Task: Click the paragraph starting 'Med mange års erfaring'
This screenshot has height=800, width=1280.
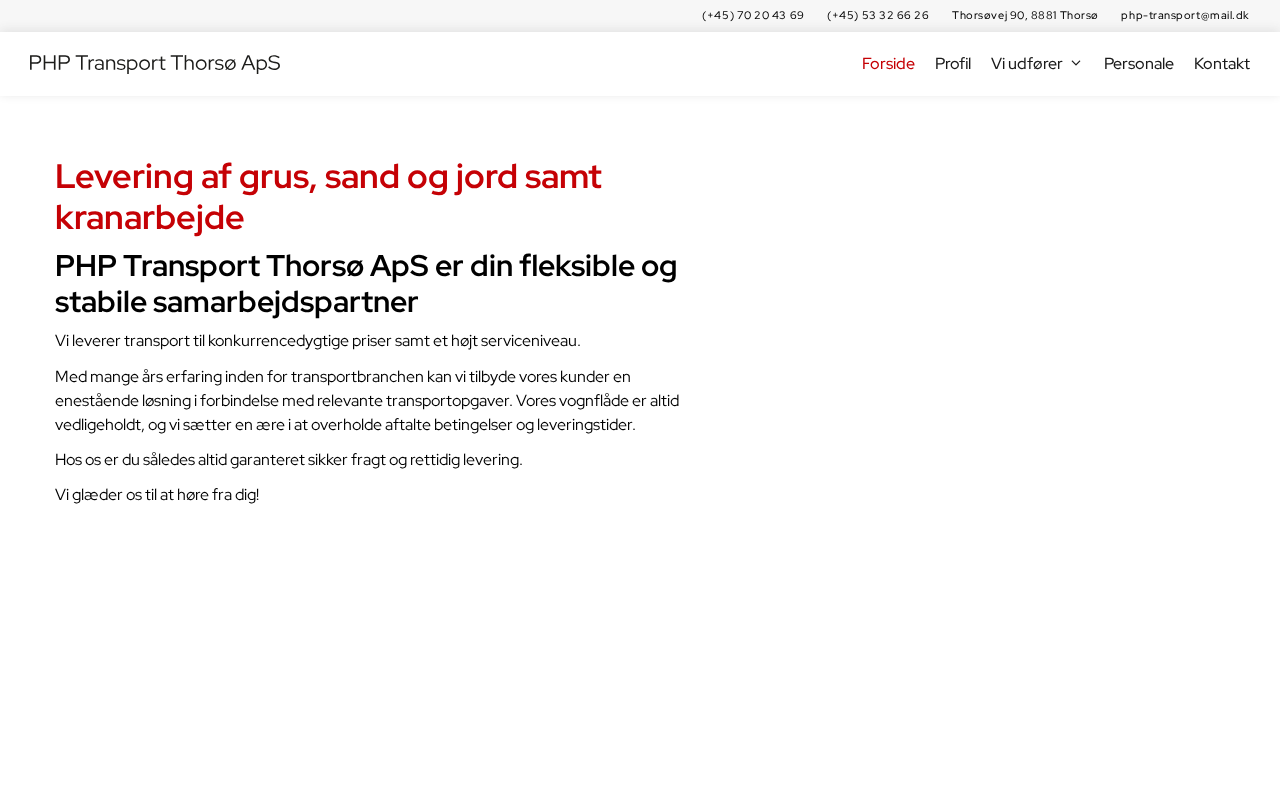Action: 367,401
